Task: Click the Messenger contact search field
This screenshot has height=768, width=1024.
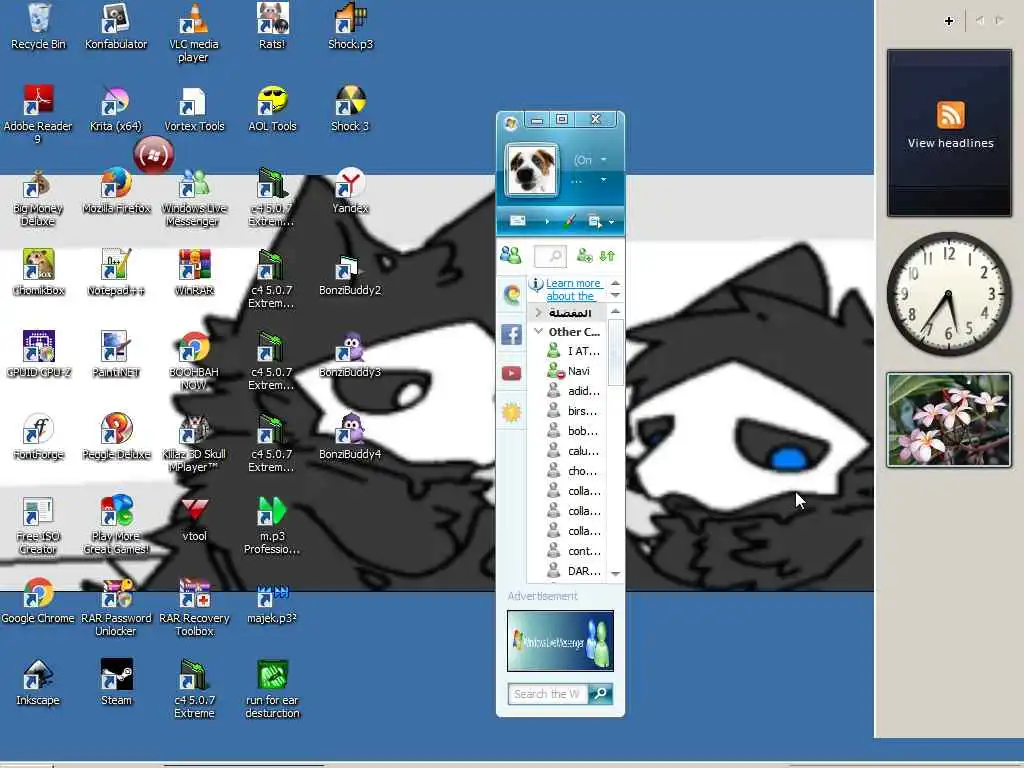Action: [551, 256]
